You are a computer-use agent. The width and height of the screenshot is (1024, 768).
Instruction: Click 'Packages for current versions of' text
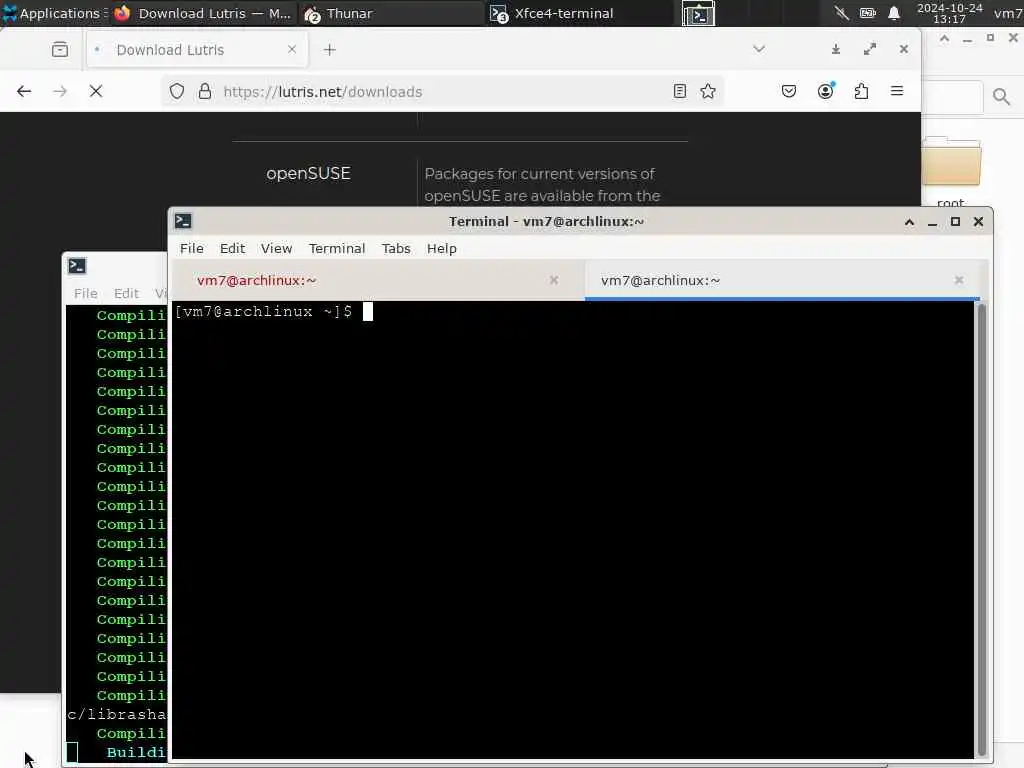(x=539, y=174)
